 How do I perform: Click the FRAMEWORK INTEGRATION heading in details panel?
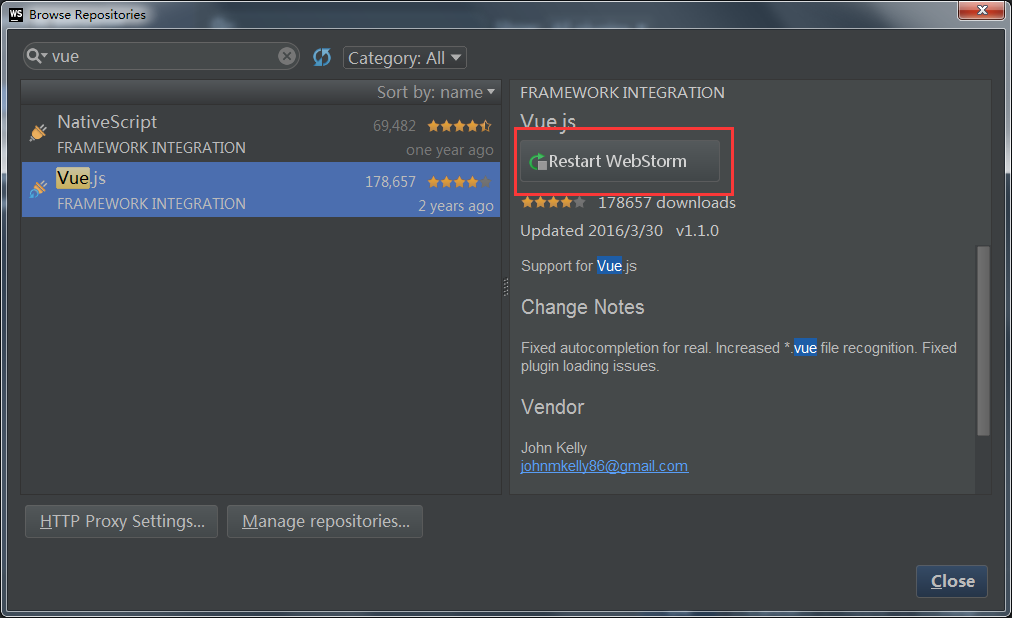(x=622, y=93)
